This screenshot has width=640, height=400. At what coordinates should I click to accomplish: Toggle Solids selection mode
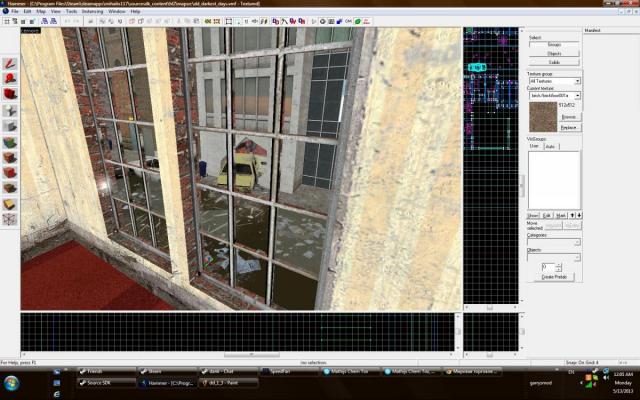[553, 63]
